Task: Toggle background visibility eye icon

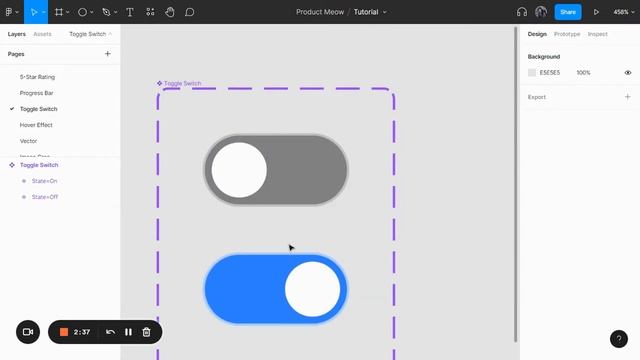Action: pyautogui.click(x=628, y=73)
